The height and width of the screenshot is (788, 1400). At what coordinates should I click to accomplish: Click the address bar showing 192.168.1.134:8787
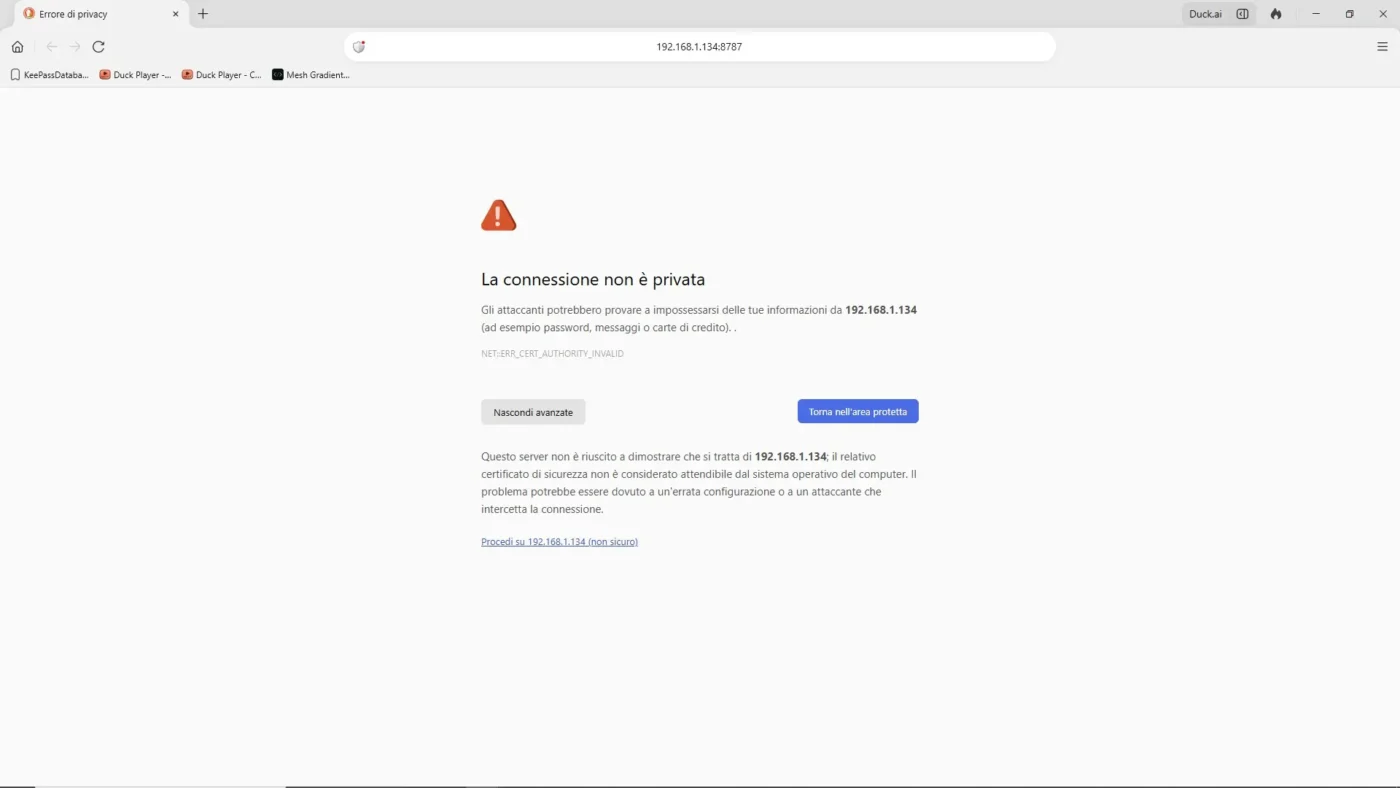[x=699, y=47]
